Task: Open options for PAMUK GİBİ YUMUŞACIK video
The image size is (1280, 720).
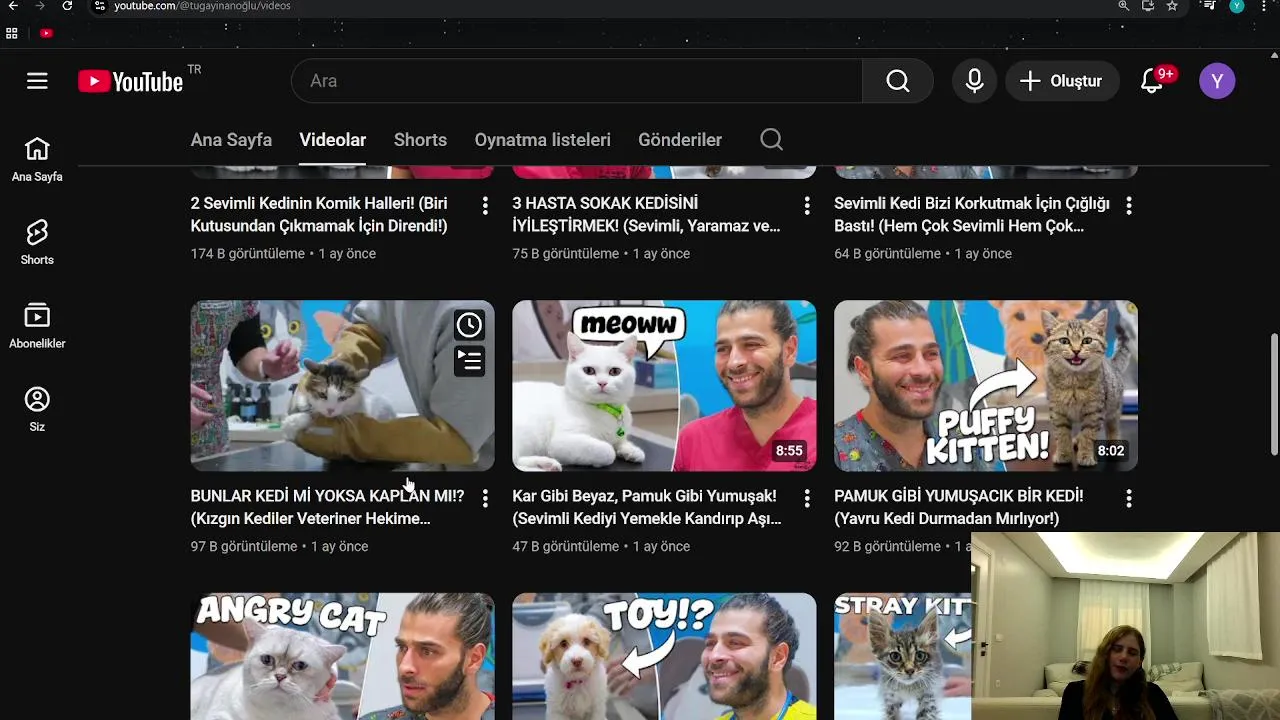Action: click(x=1129, y=498)
